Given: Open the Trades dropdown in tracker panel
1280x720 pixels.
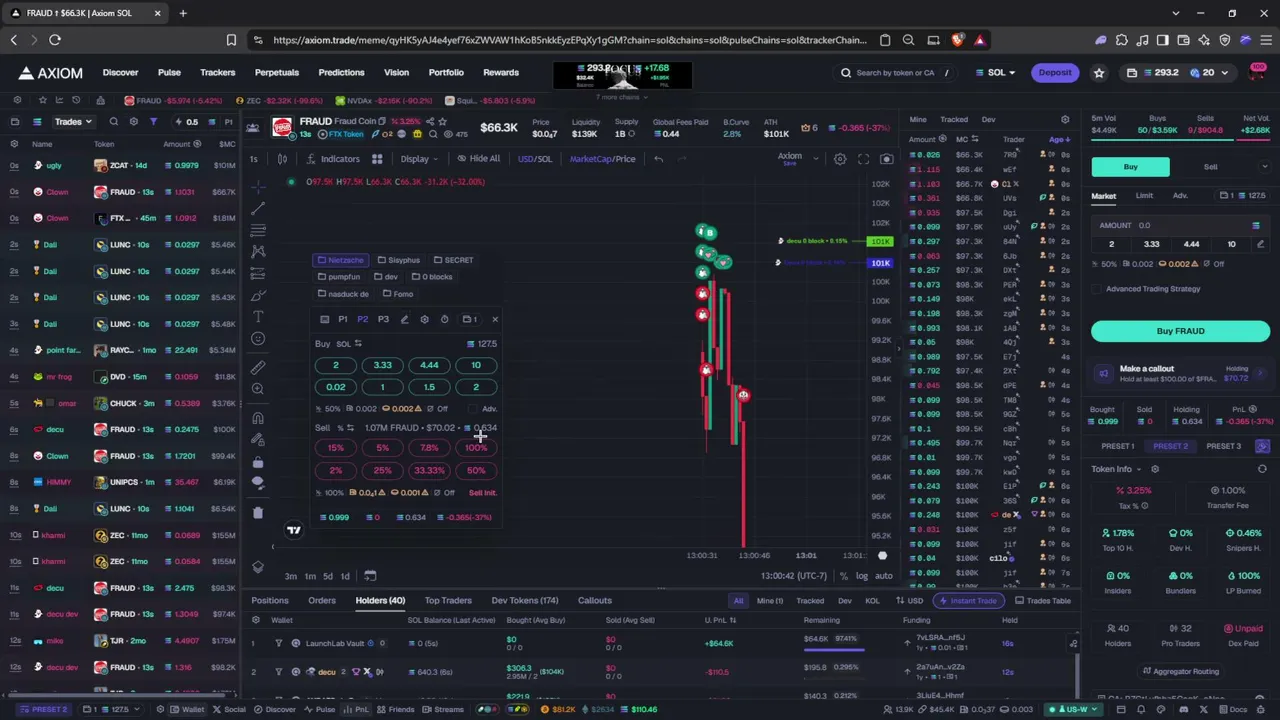Looking at the screenshot, I should (73, 122).
